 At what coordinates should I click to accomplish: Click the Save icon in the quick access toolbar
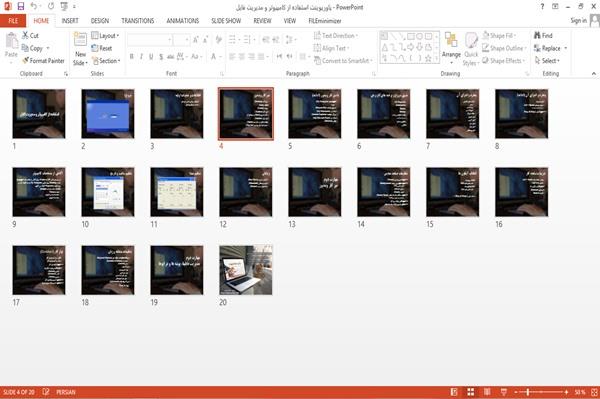click(x=21, y=7)
